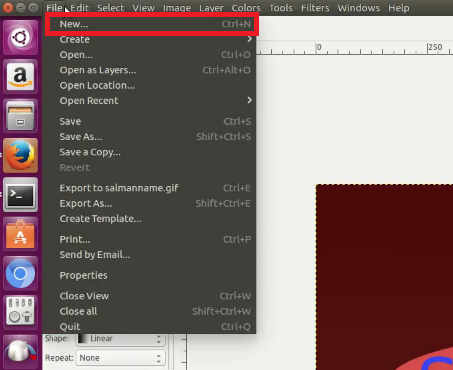Open the Filters menu
The width and height of the screenshot is (453, 370).
tap(315, 8)
